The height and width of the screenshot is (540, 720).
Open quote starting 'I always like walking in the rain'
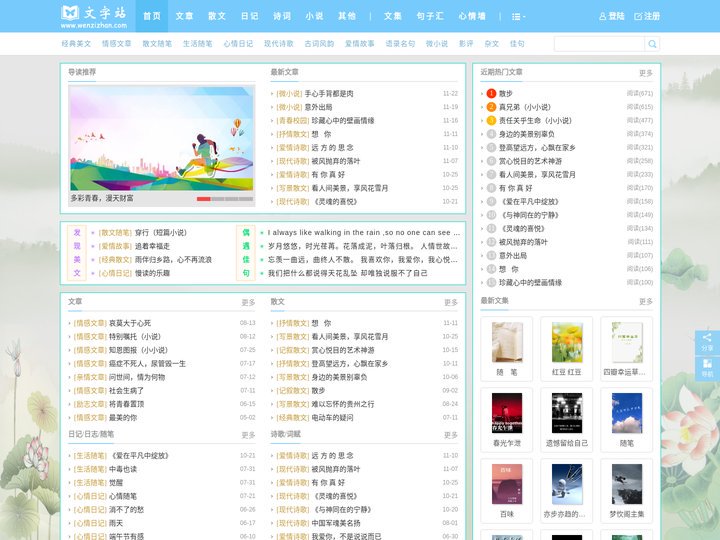363,233
